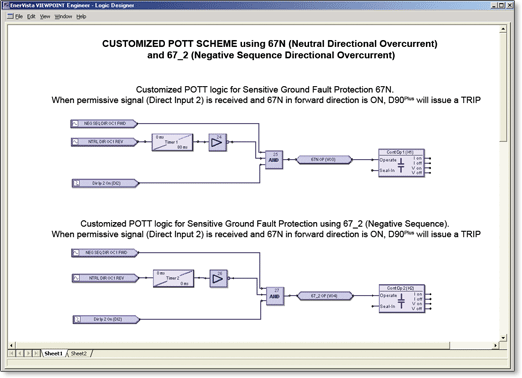Maximize the Logic Designer window

(x=502, y=5)
